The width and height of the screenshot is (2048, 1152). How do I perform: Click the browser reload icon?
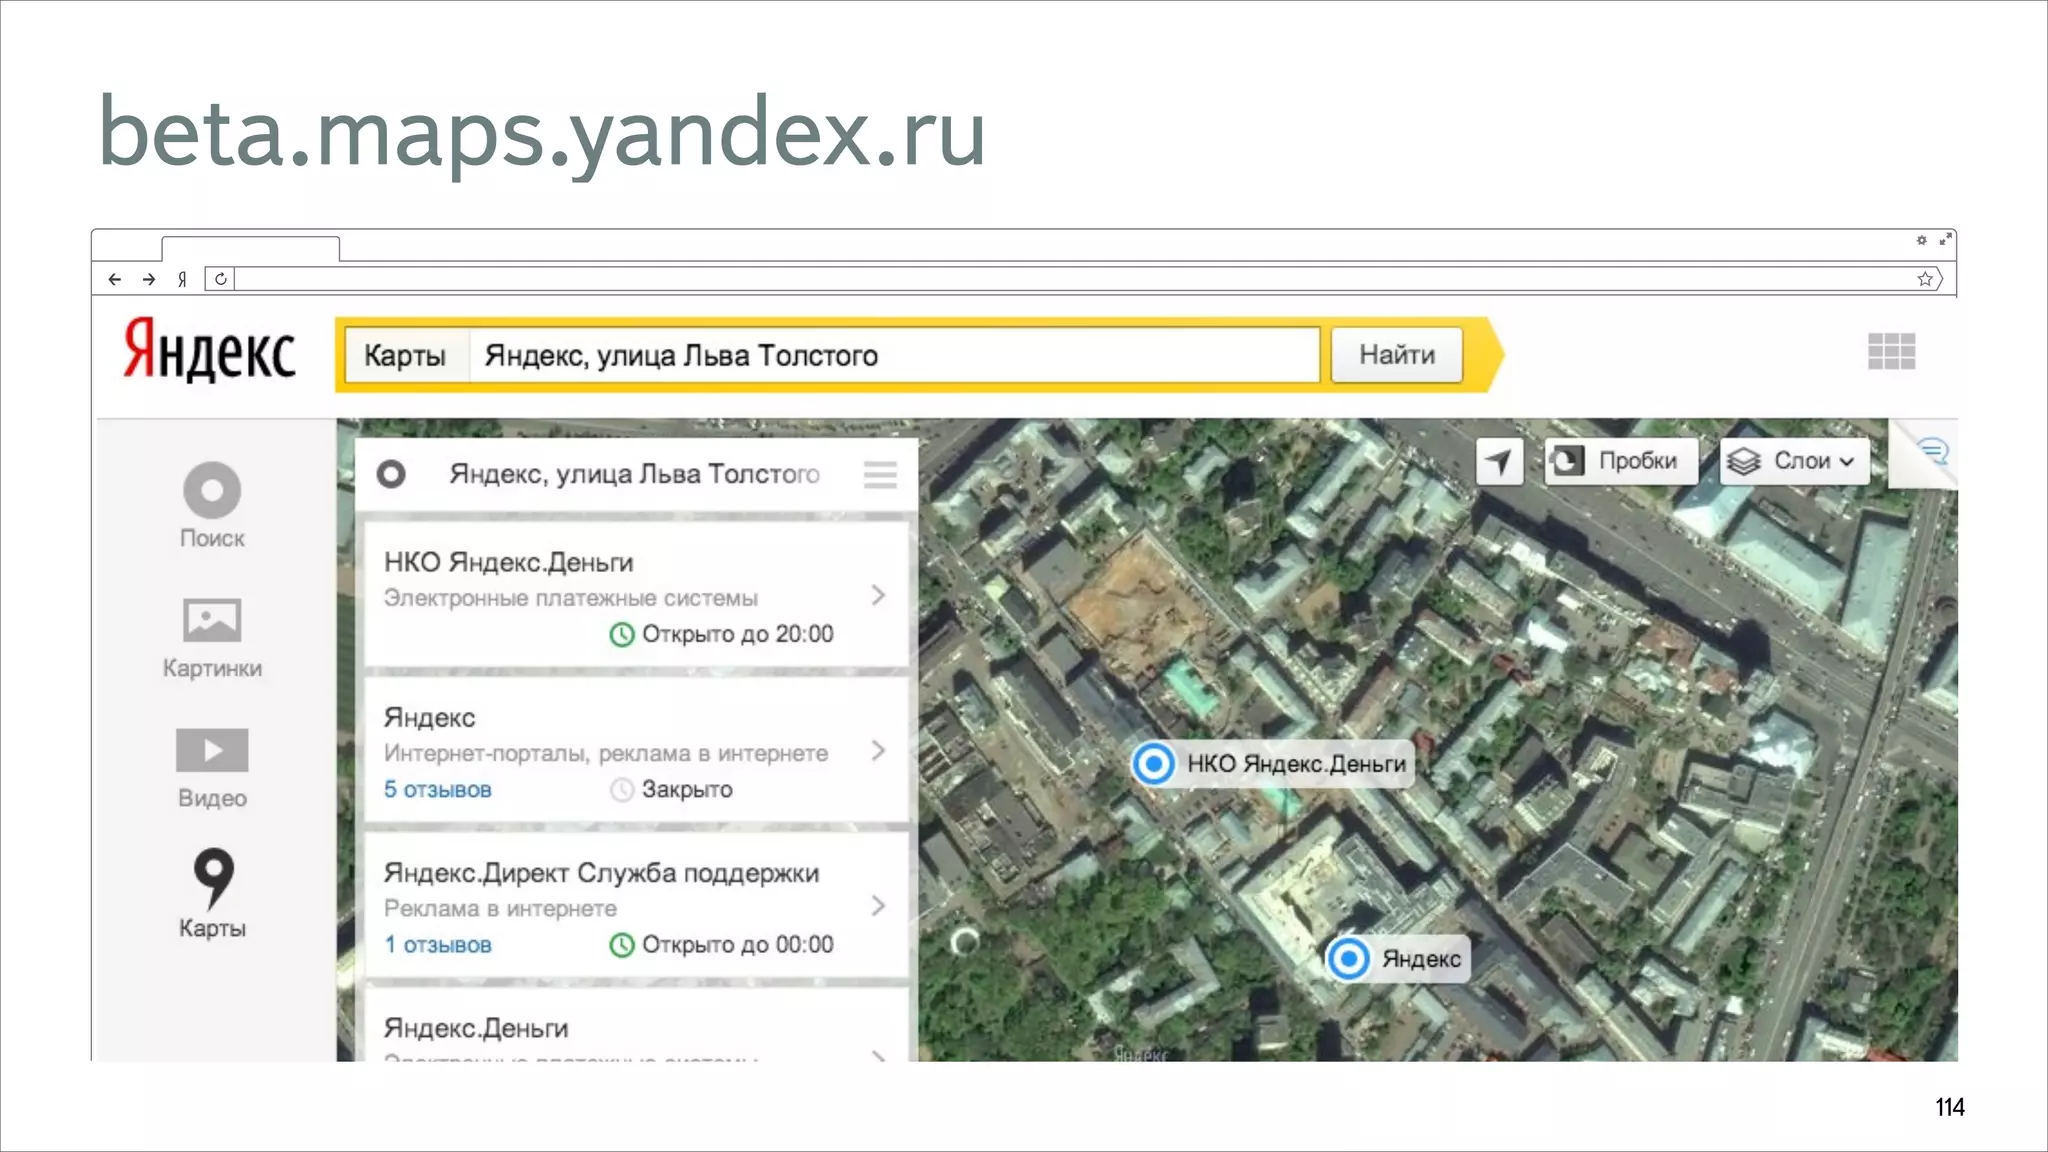pyautogui.click(x=220, y=279)
